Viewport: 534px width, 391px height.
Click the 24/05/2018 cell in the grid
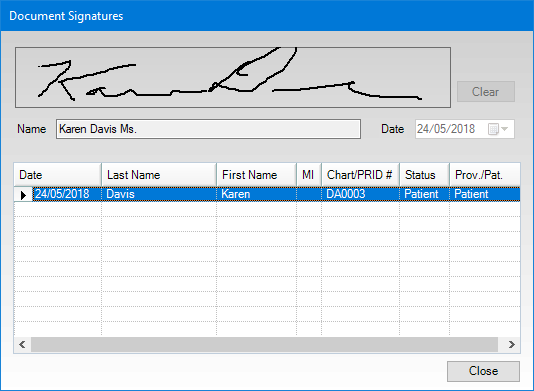pyautogui.click(x=67, y=194)
